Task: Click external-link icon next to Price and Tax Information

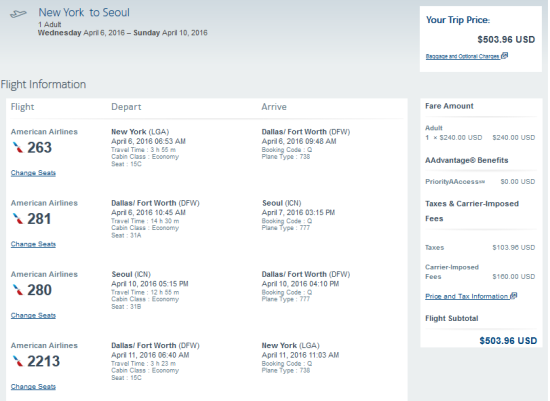Action: click(x=514, y=296)
